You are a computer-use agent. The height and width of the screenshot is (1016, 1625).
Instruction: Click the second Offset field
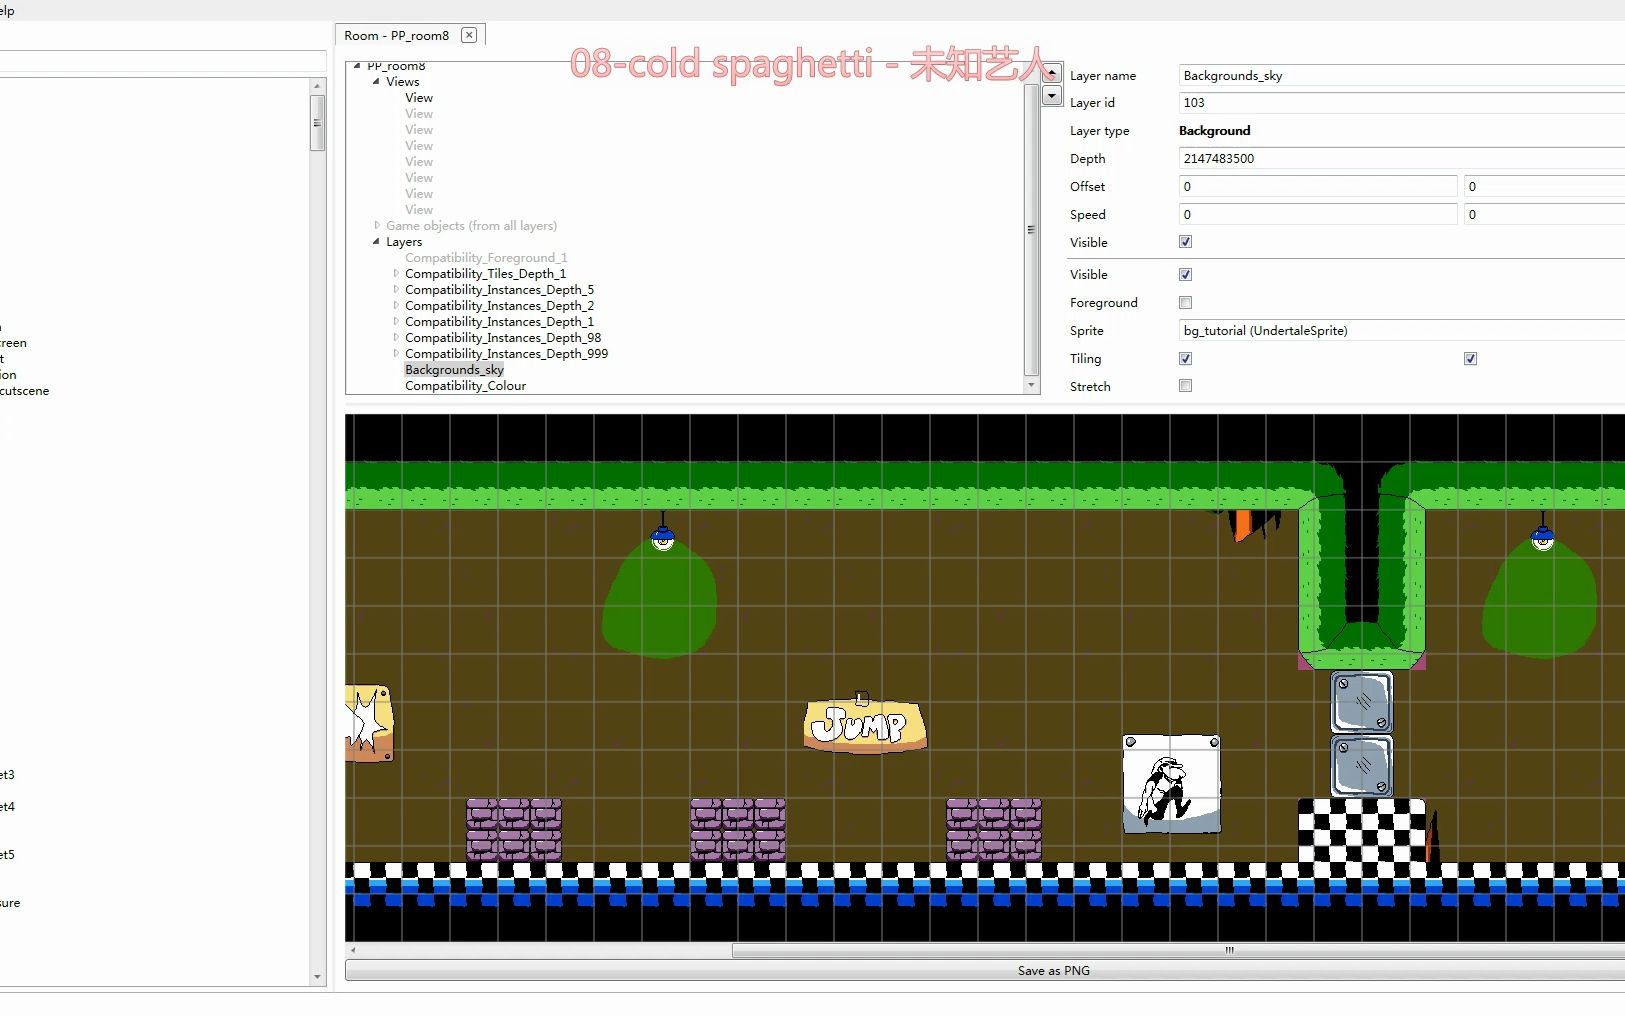coord(1544,186)
